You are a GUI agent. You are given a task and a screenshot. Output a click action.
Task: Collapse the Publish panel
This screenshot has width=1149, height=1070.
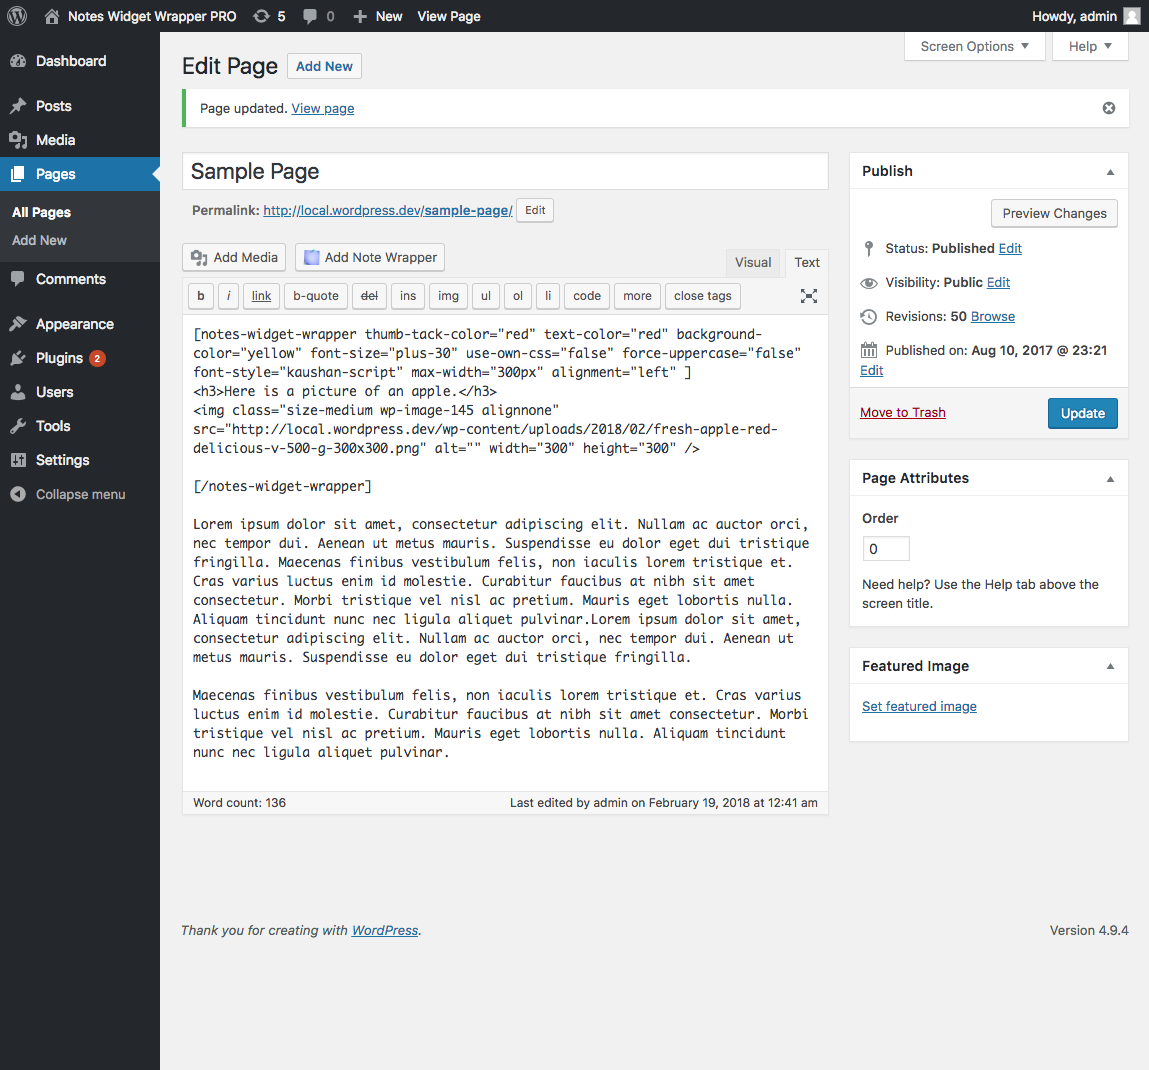pos(1109,170)
